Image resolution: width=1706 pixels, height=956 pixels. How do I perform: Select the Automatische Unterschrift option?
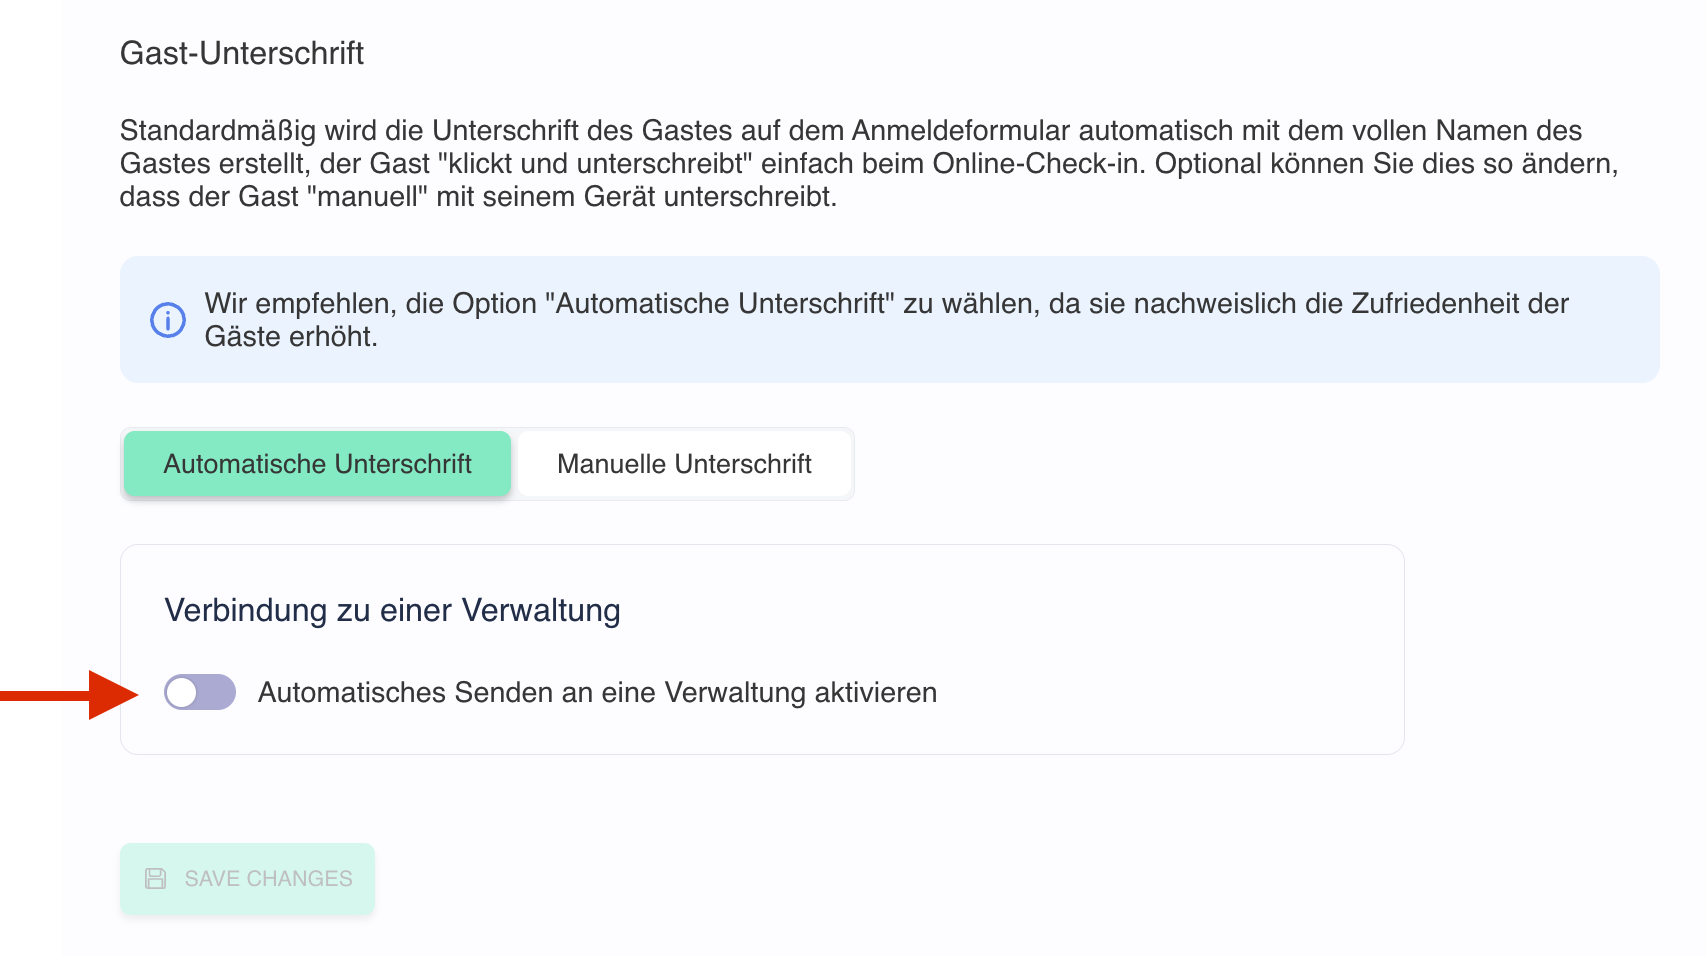[x=317, y=464]
